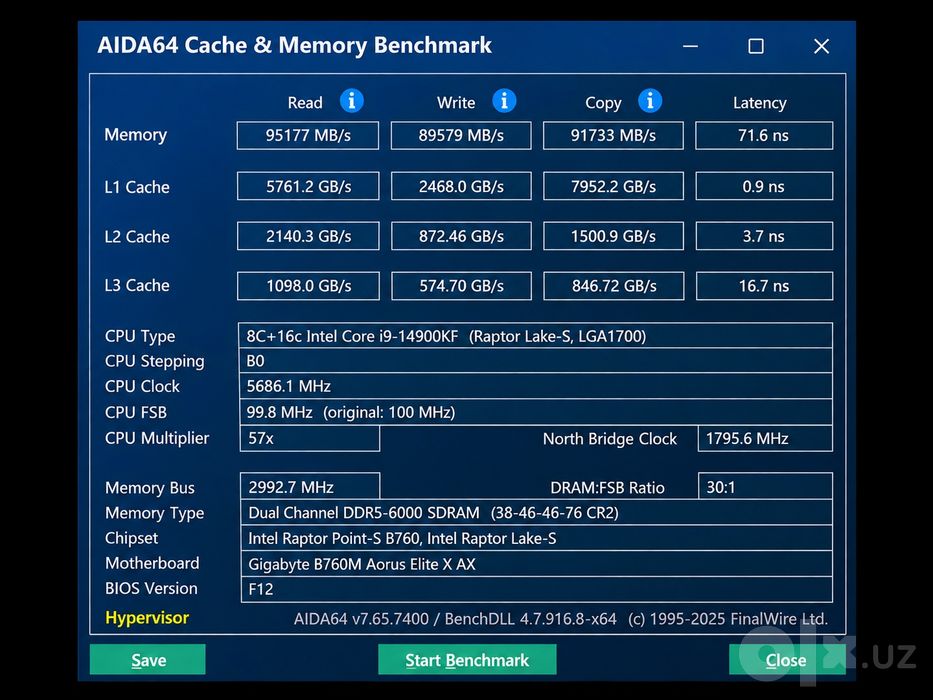Select L3 Cache write 574.70 GB/s
Screen dimensions: 933x700
(461, 286)
